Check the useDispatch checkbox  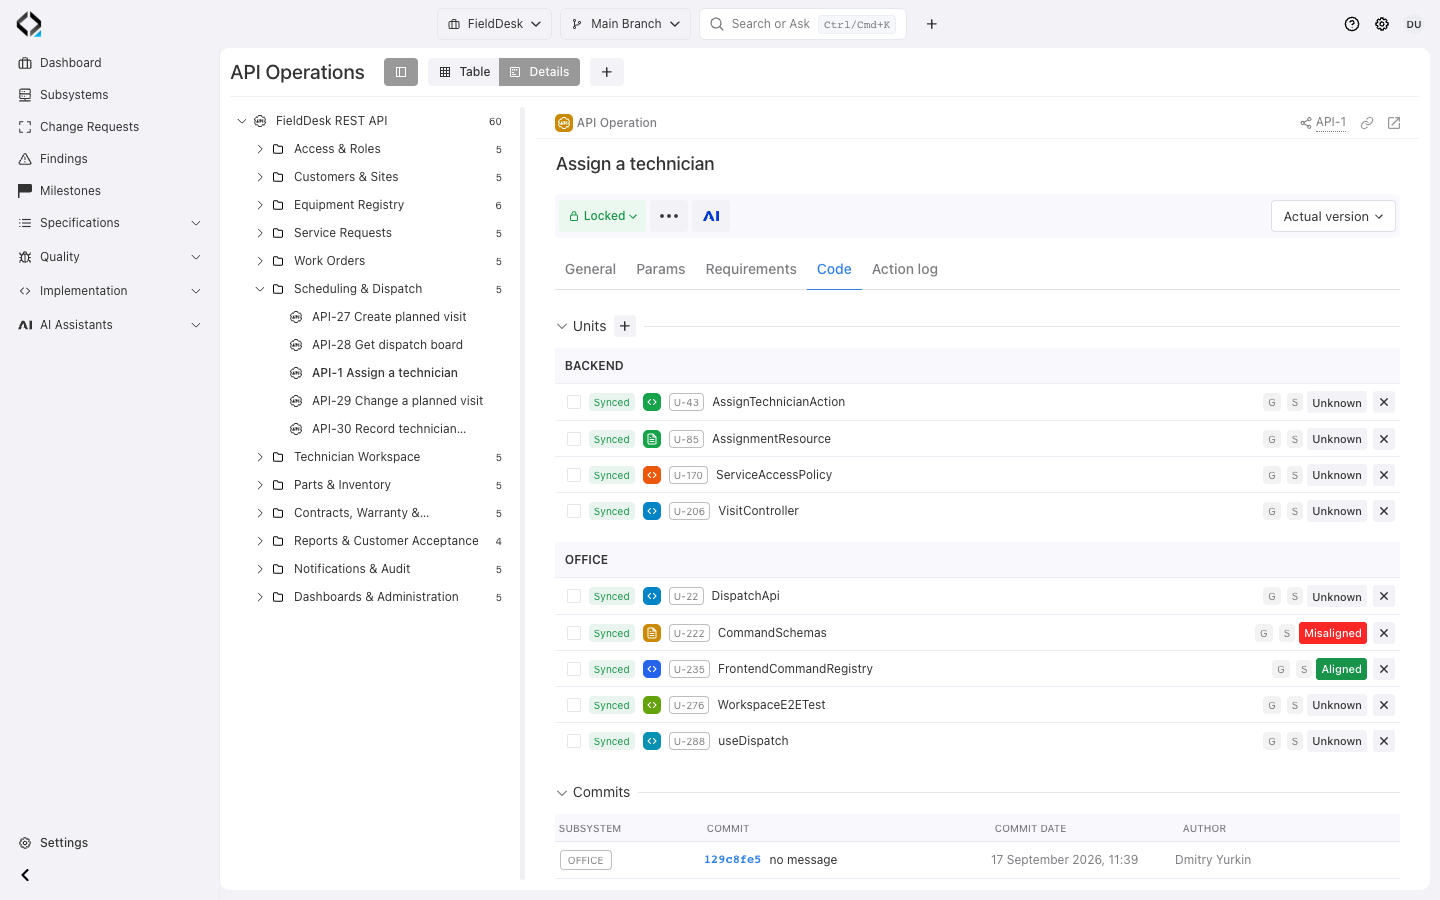point(574,741)
